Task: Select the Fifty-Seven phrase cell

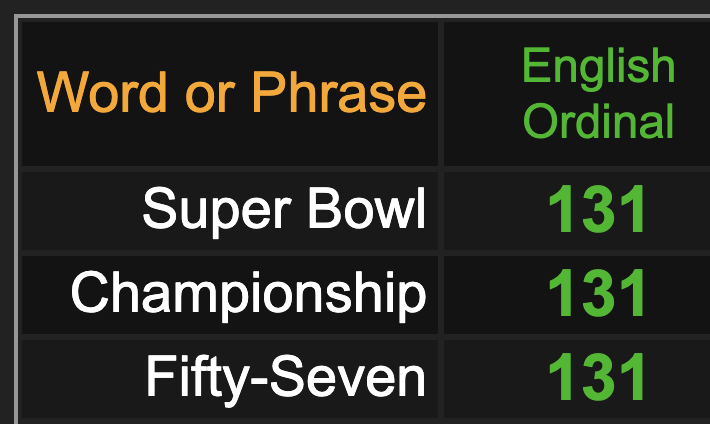Action: pos(230,379)
